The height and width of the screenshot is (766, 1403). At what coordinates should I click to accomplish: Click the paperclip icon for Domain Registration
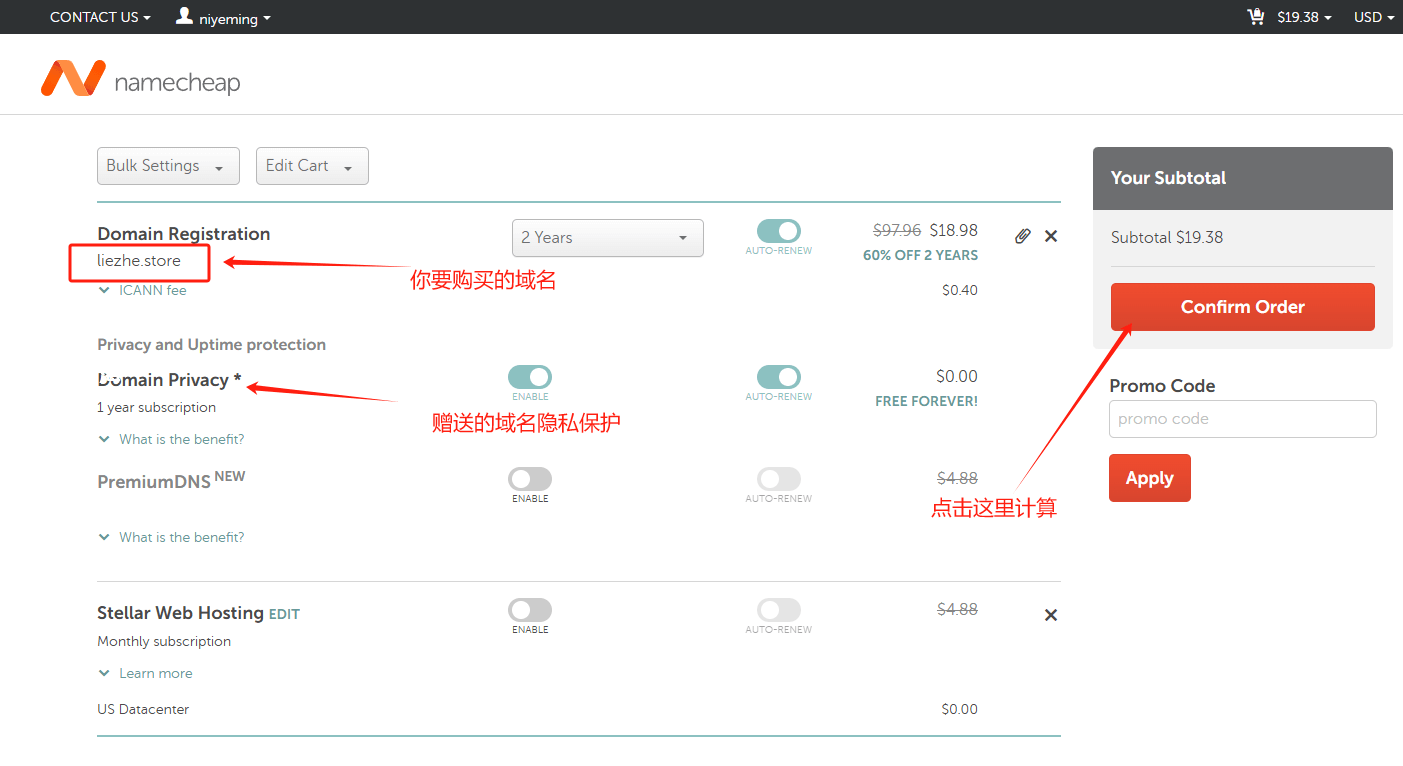pos(1022,236)
